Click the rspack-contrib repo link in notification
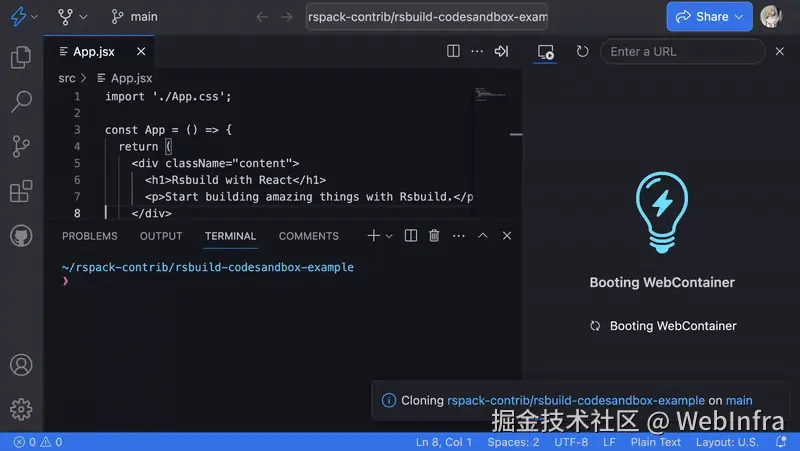 pos(576,400)
